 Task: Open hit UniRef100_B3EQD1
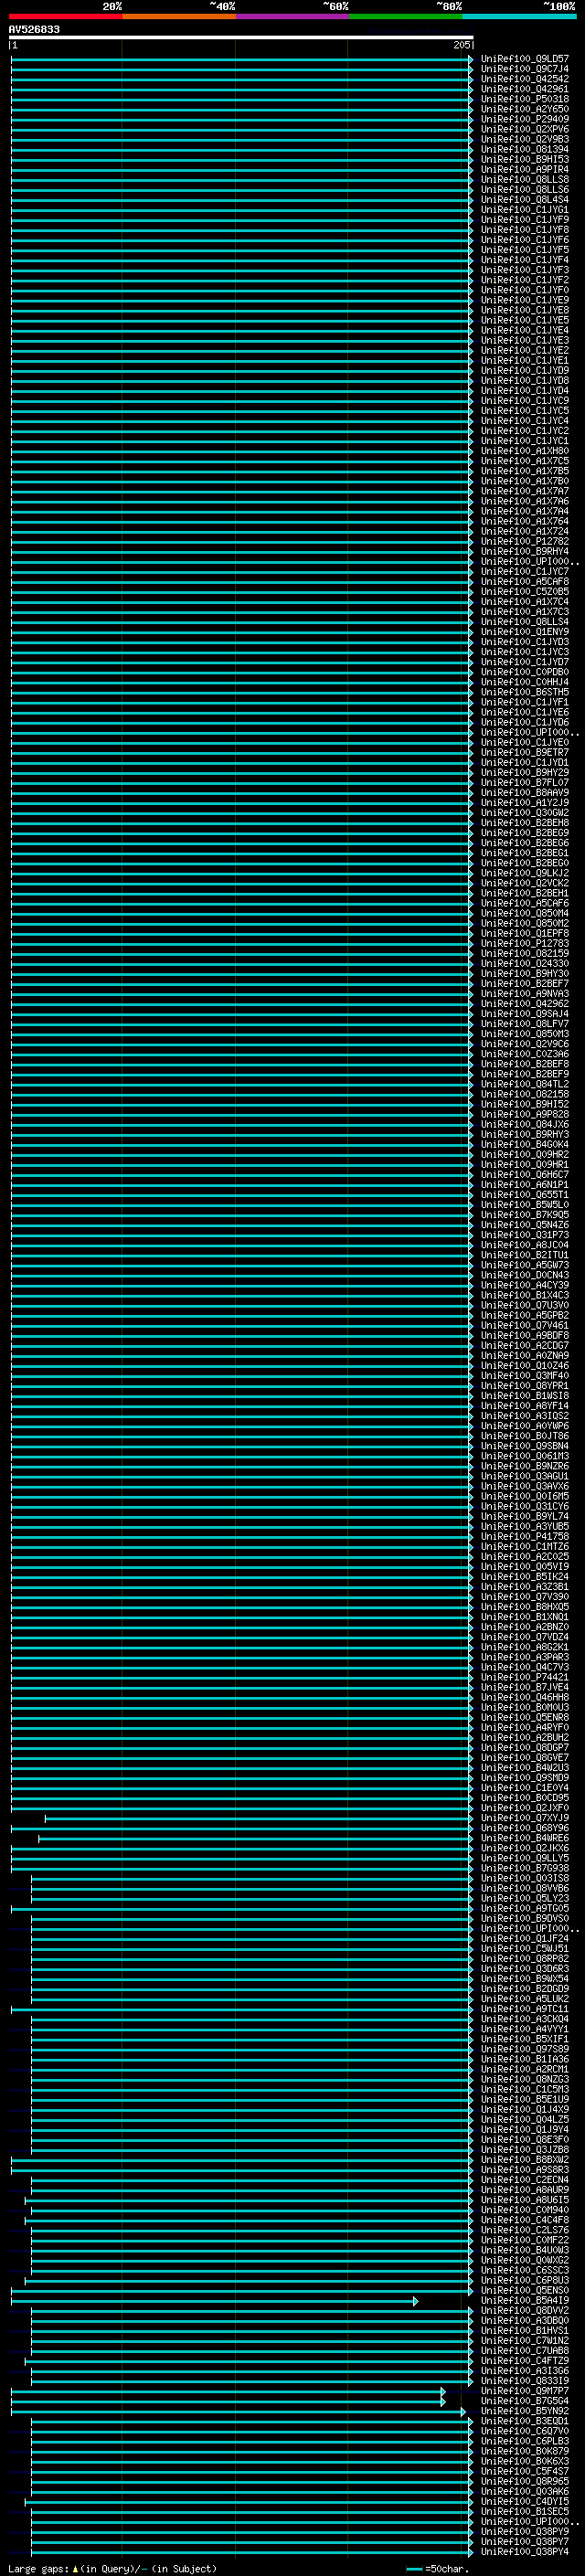pyautogui.click(x=525, y=2420)
